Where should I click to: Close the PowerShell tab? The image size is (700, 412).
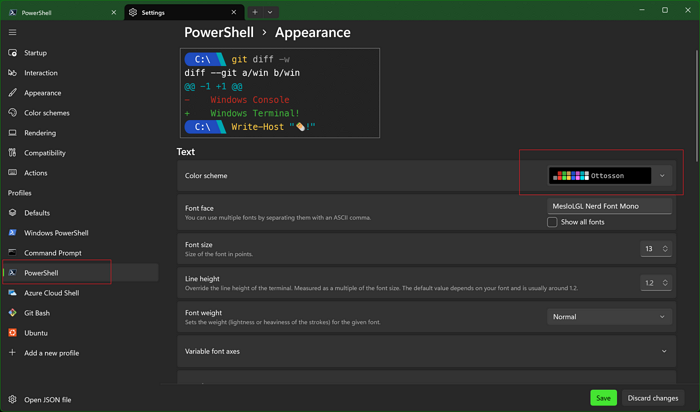click(113, 12)
